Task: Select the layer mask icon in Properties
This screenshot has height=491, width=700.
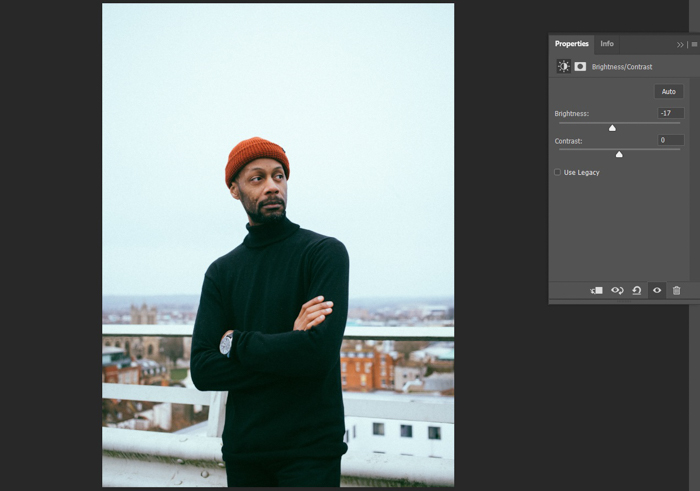Action: click(580, 66)
